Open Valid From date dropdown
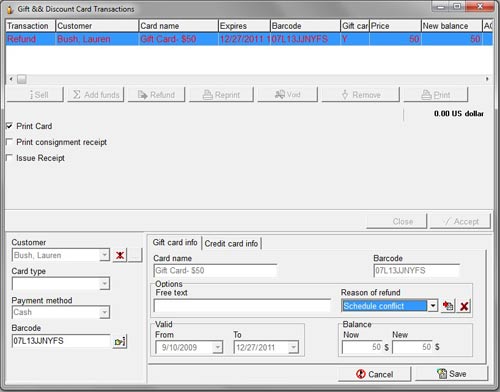This screenshot has width=500, height=392. (217, 347)
